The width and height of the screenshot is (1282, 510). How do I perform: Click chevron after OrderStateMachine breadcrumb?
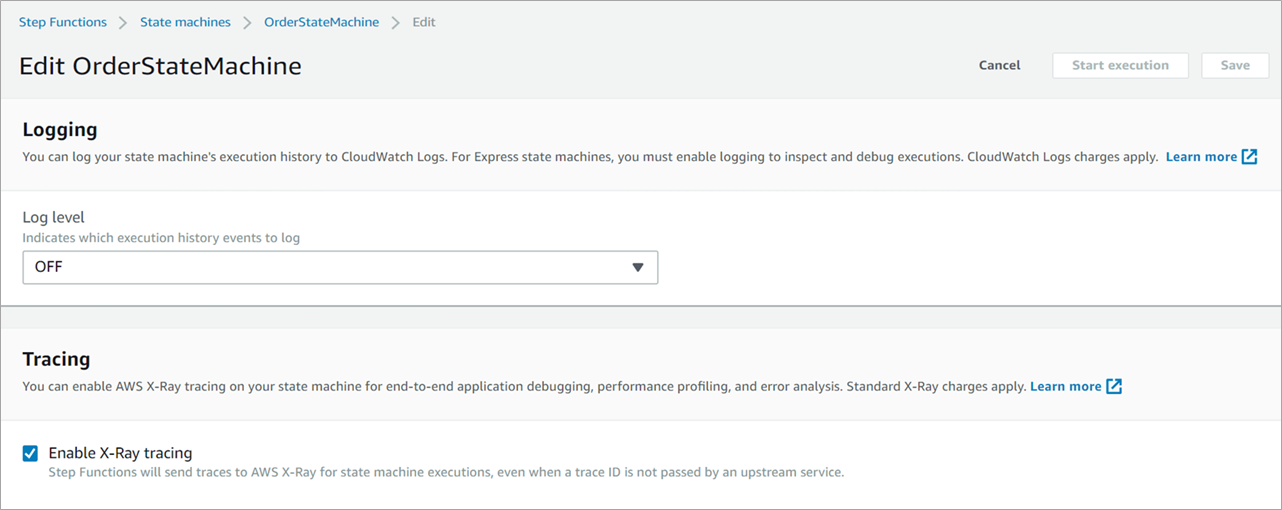(396, 22)
